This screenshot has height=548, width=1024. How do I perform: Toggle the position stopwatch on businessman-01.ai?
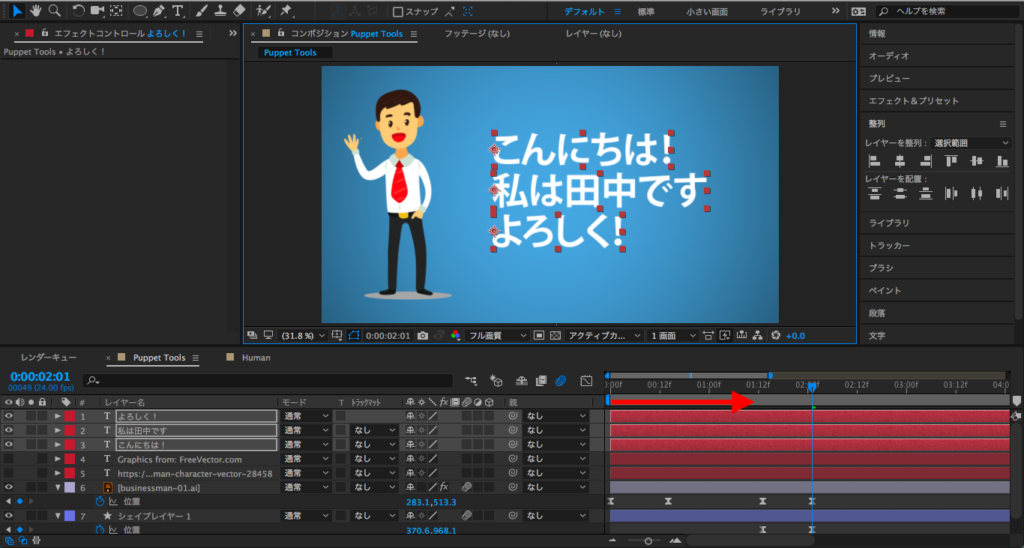(99, 501)
